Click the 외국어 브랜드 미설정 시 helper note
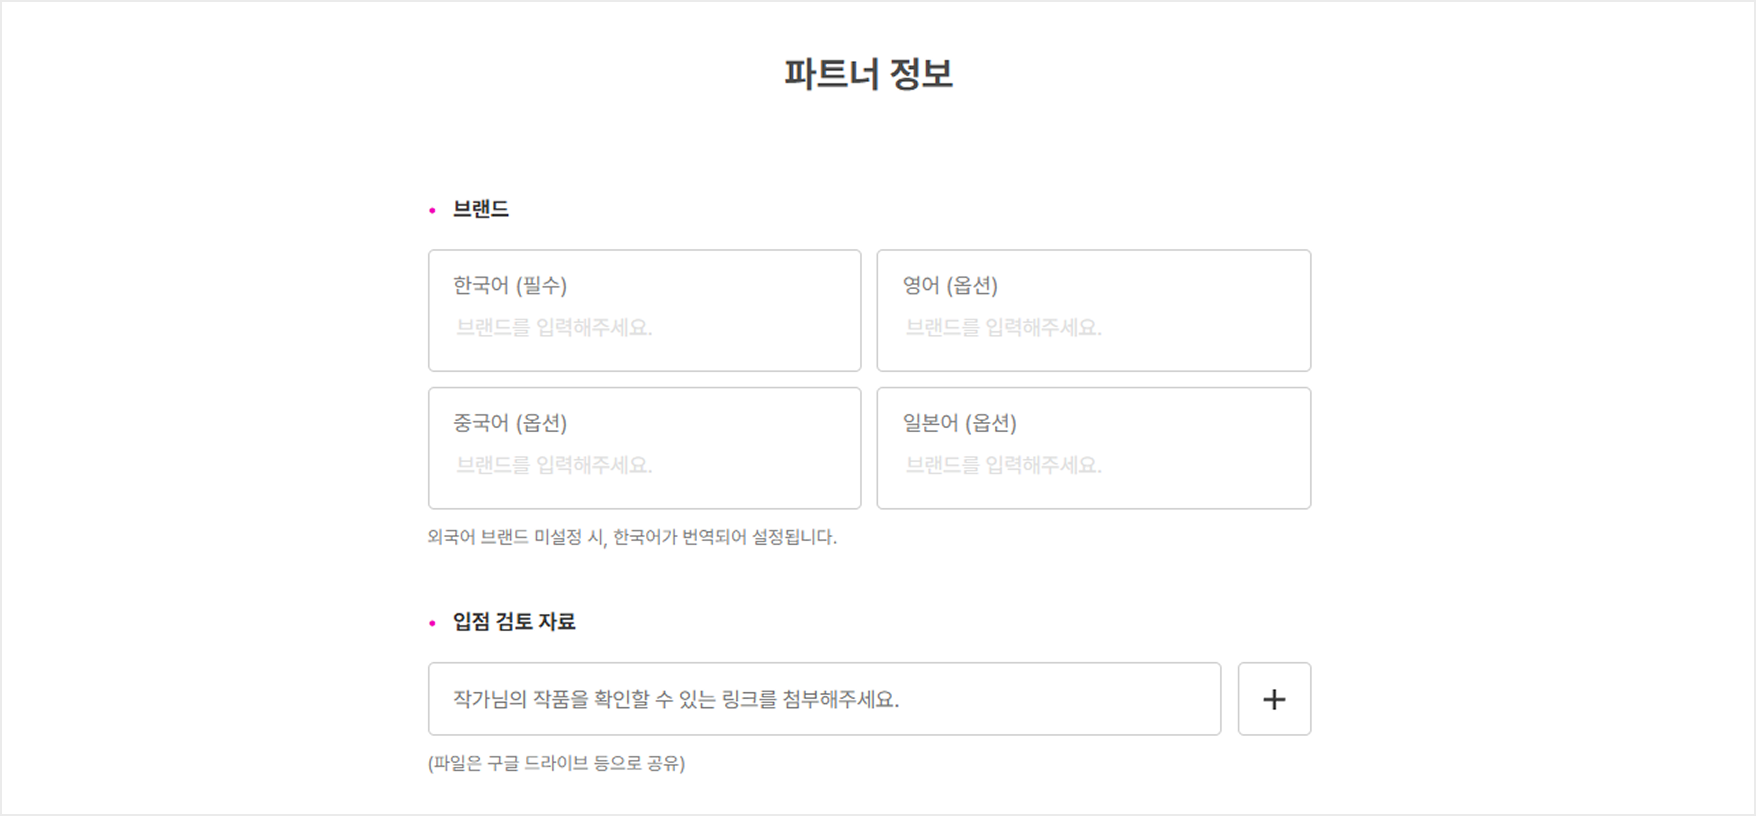This screenshot has width=1756, height=816. tap(632, 537)
